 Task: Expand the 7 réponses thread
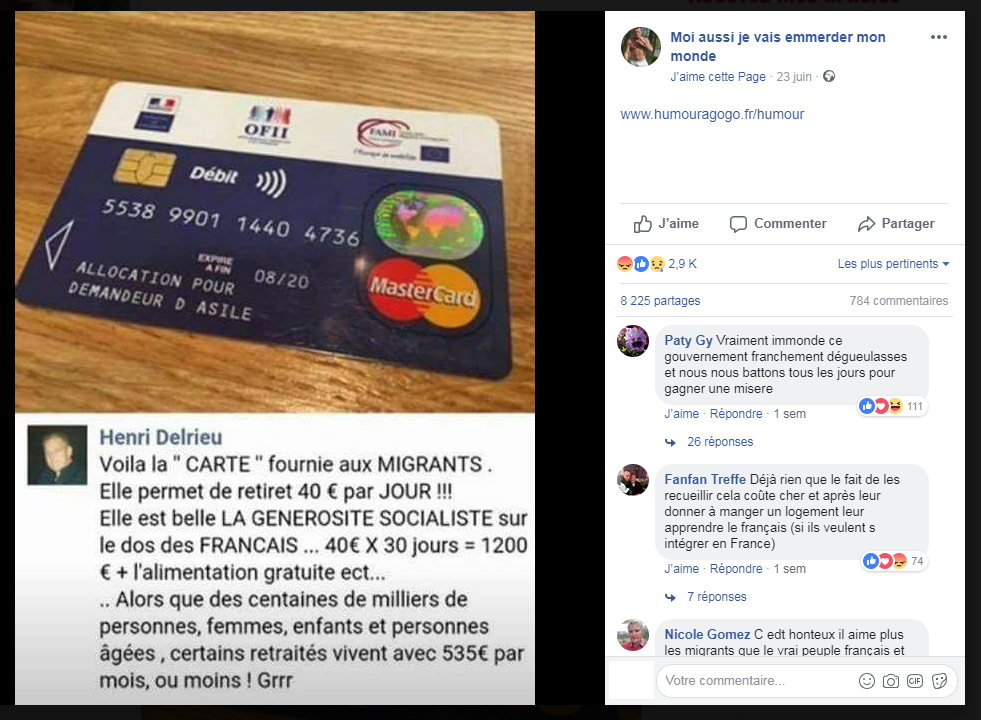tap(716, 597)
